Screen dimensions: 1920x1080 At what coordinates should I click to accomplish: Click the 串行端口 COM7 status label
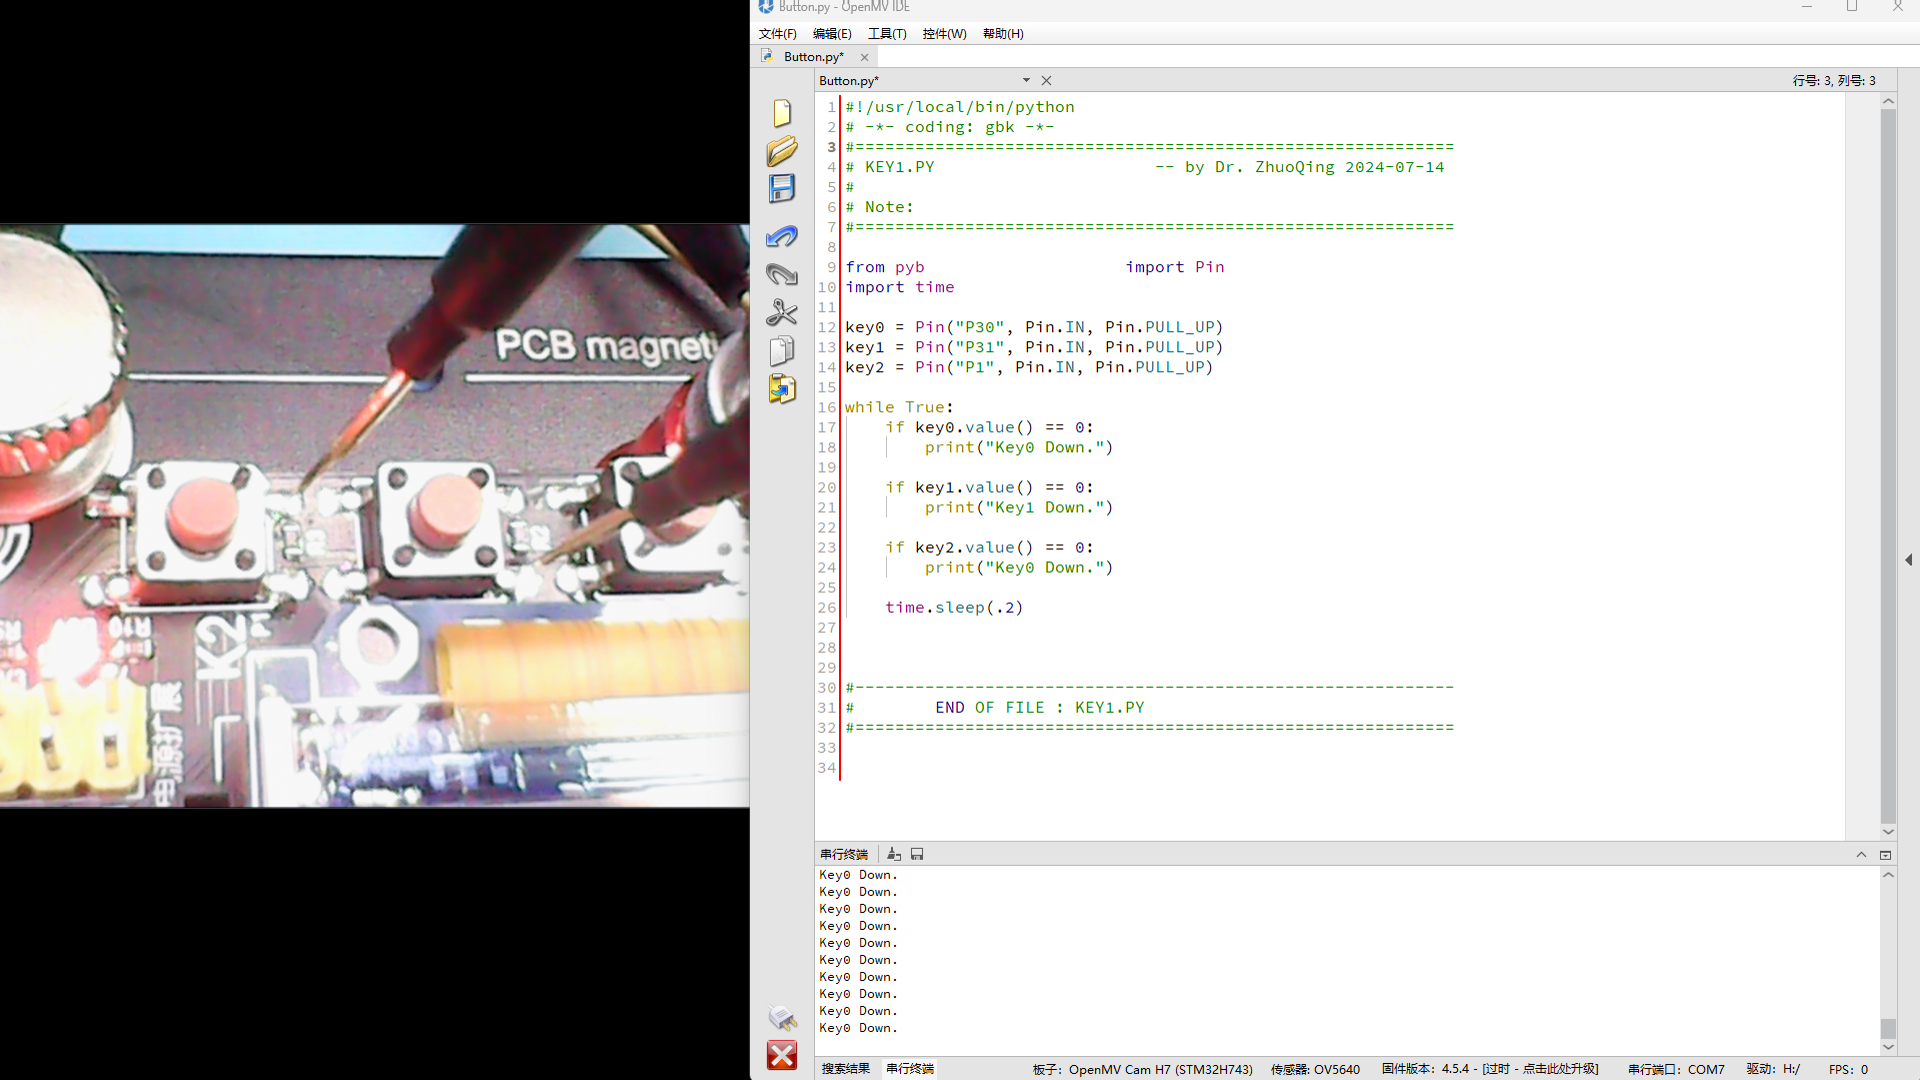pos(1676,1069)
